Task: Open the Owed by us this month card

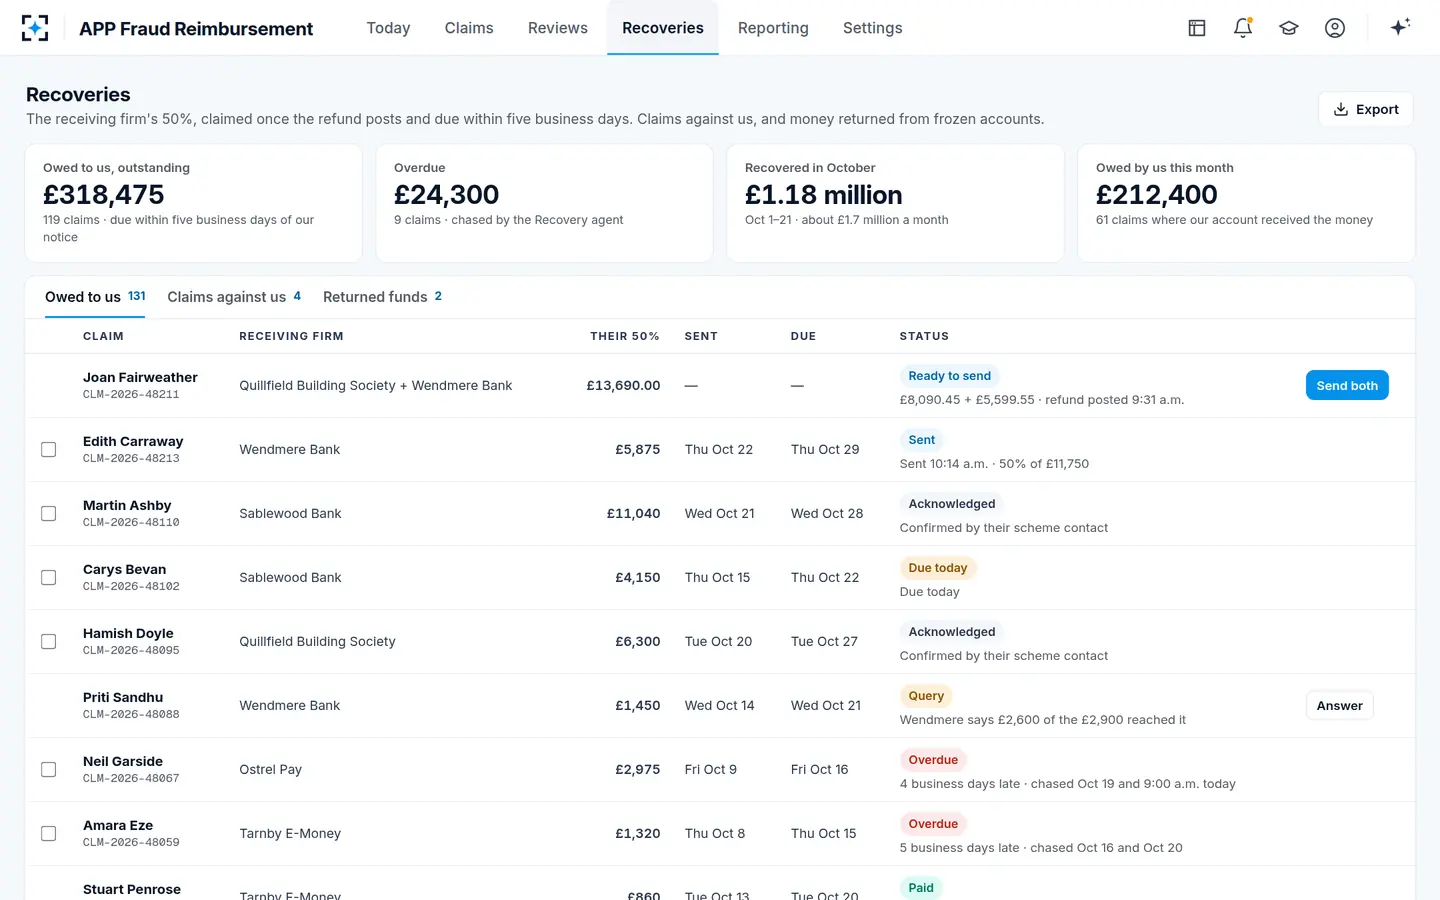Action: coord(1246,203)
